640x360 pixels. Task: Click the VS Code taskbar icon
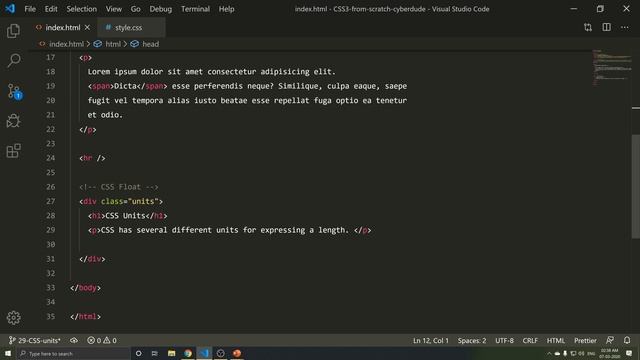coord(204,353)
